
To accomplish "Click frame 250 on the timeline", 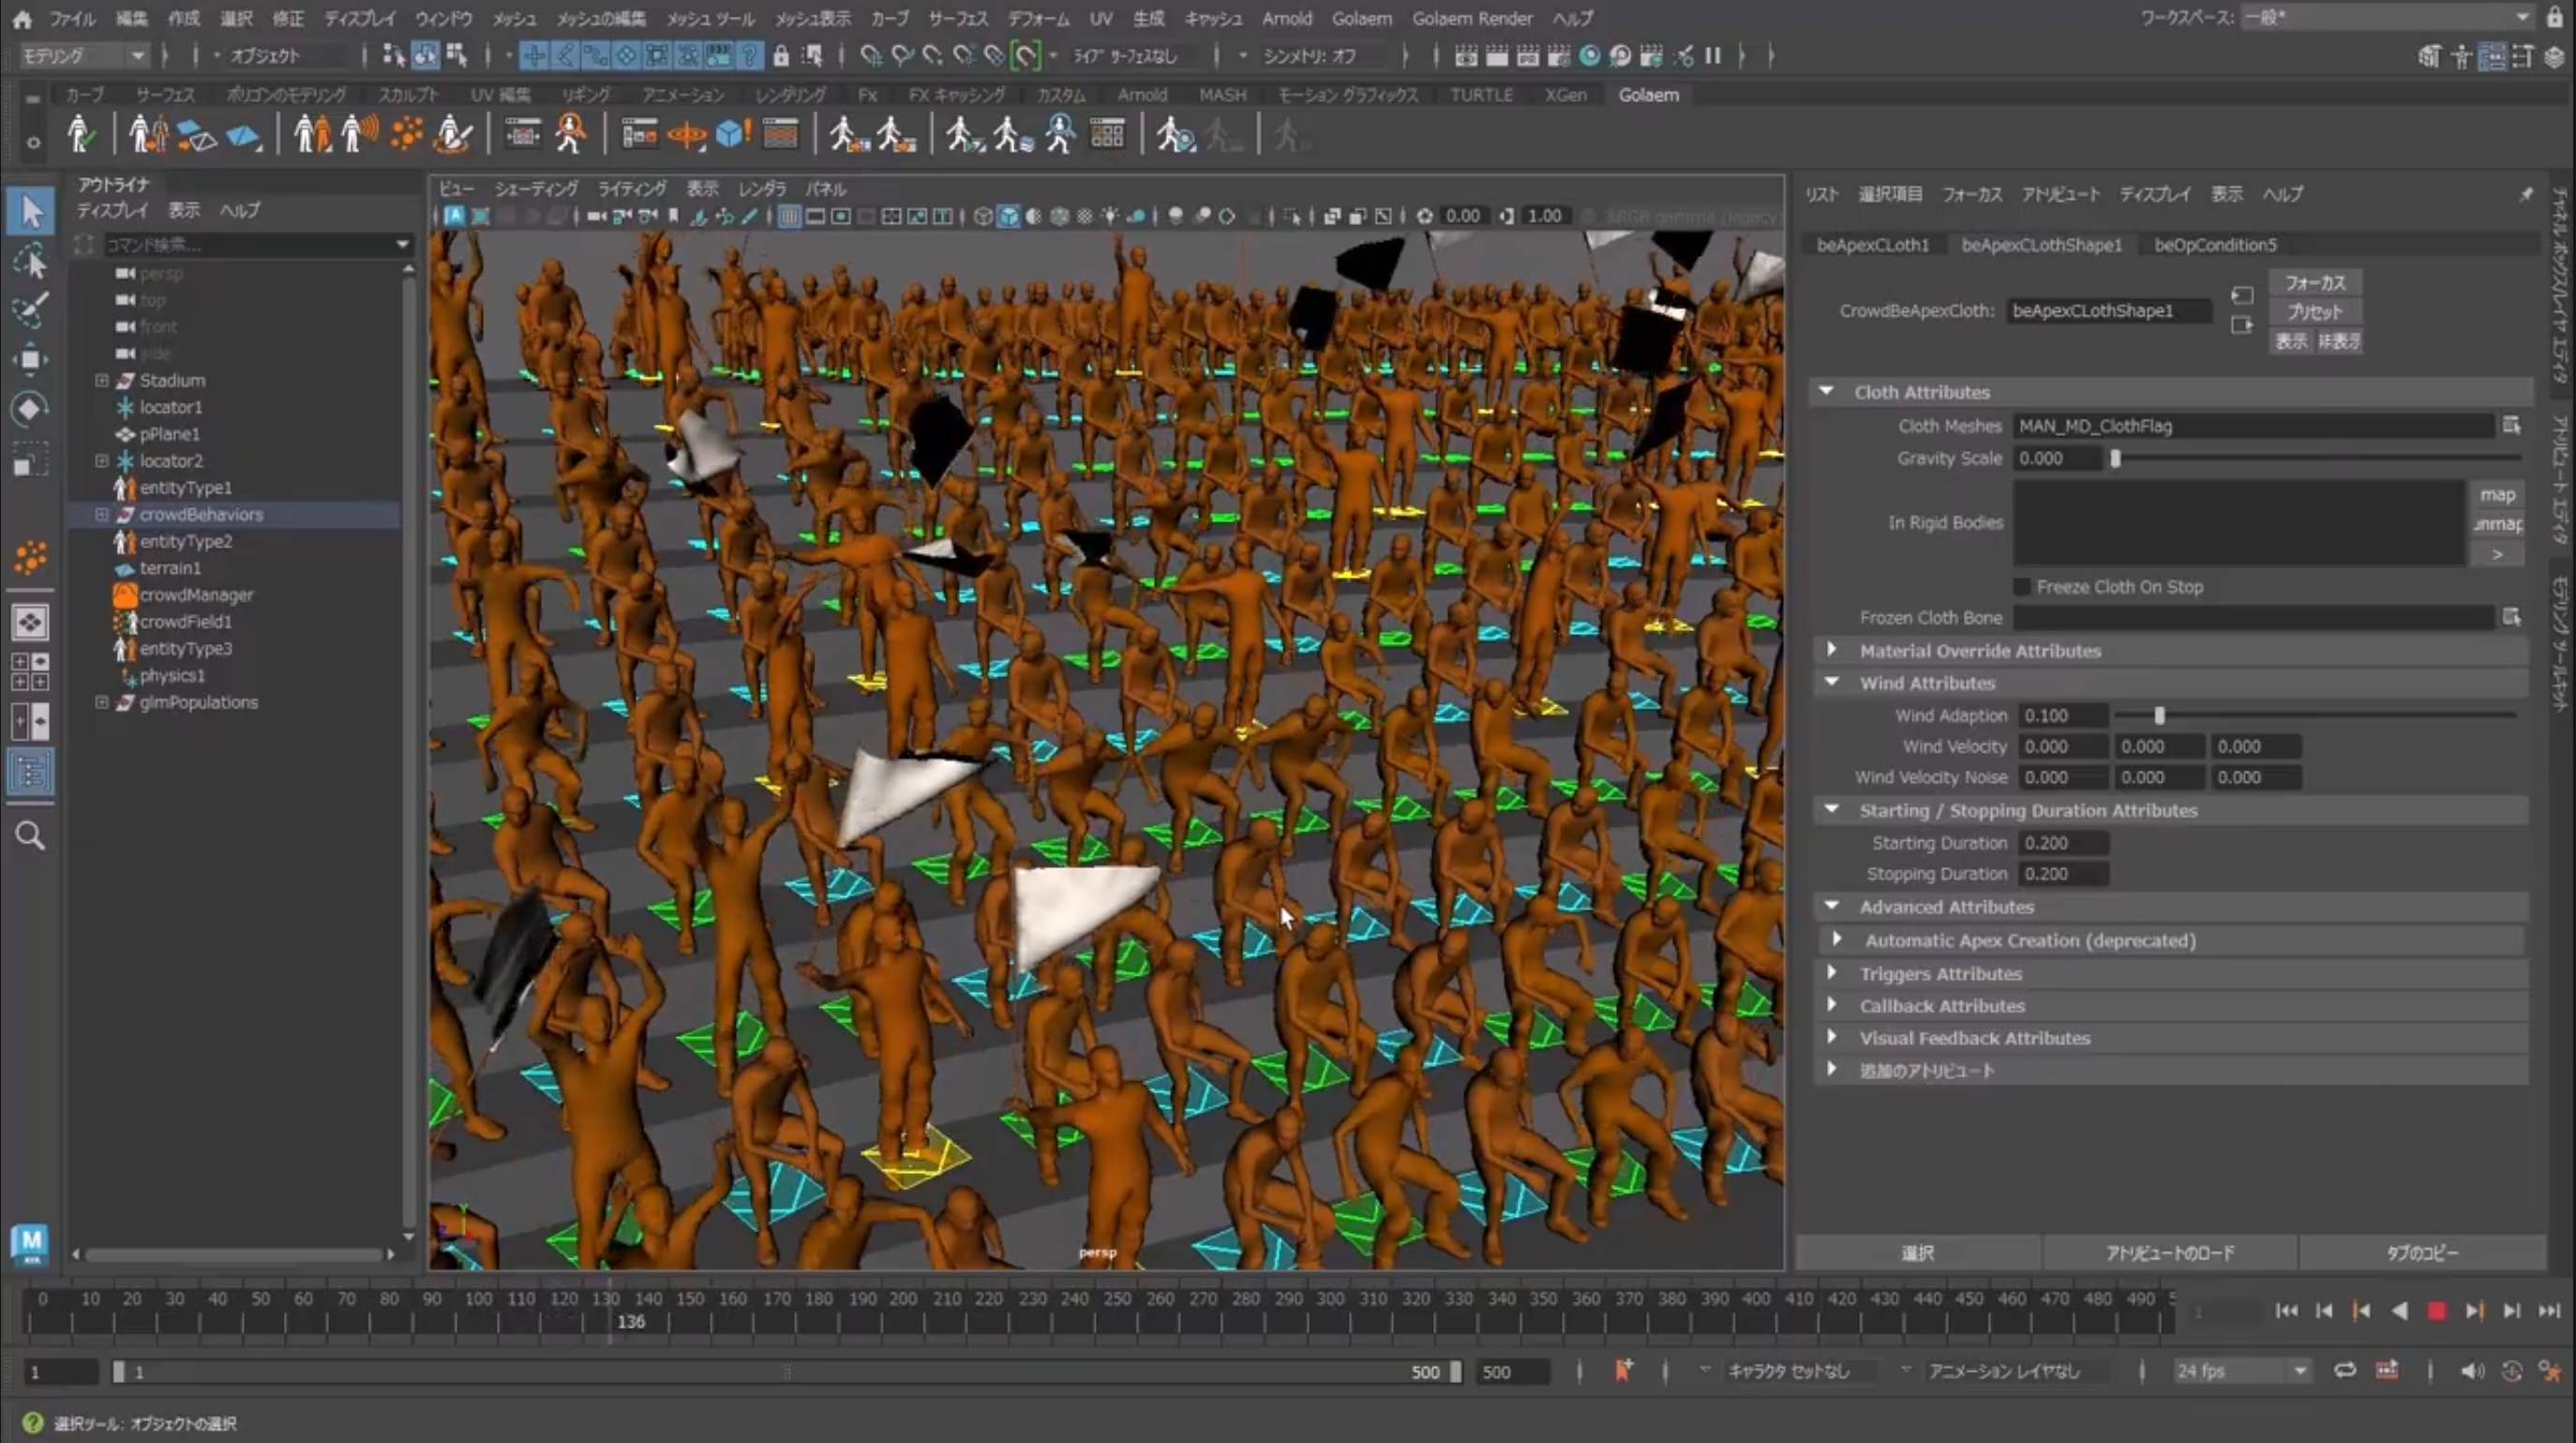I will (1117, 1299).
